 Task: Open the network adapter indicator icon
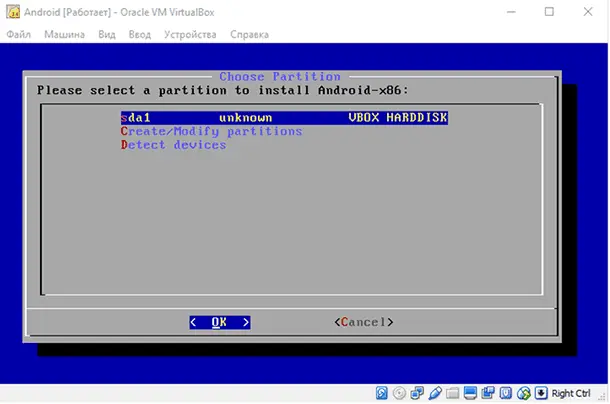coord(417,391)
